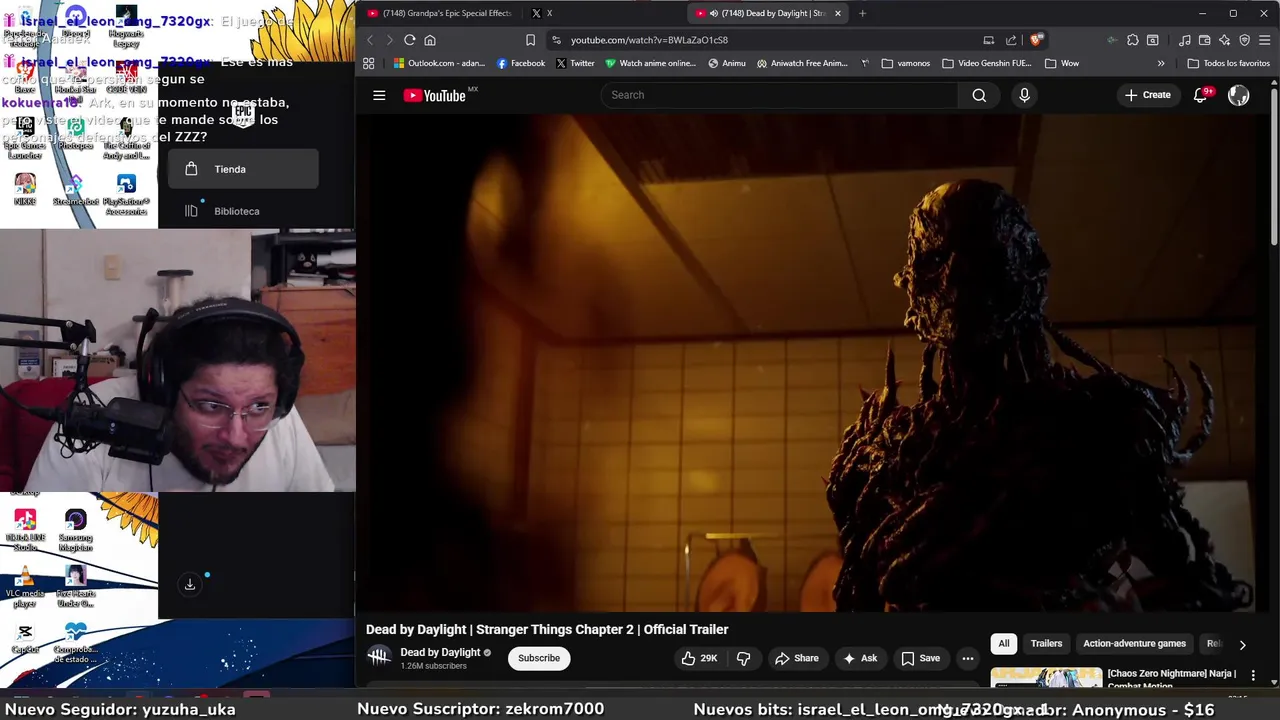Open Tienda in Epic Games sidebar
This screenshot has height=720, width=1280.
(243, 169)
